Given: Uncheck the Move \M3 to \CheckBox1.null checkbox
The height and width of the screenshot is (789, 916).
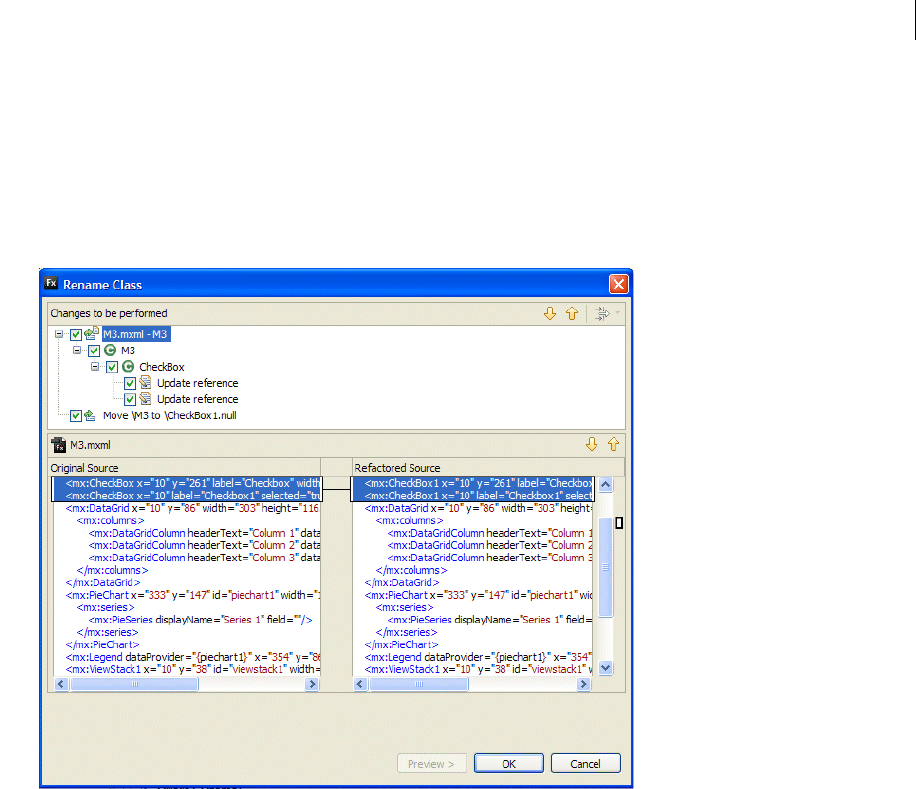Looking at the screenshot, I should (x=76, y=416).
